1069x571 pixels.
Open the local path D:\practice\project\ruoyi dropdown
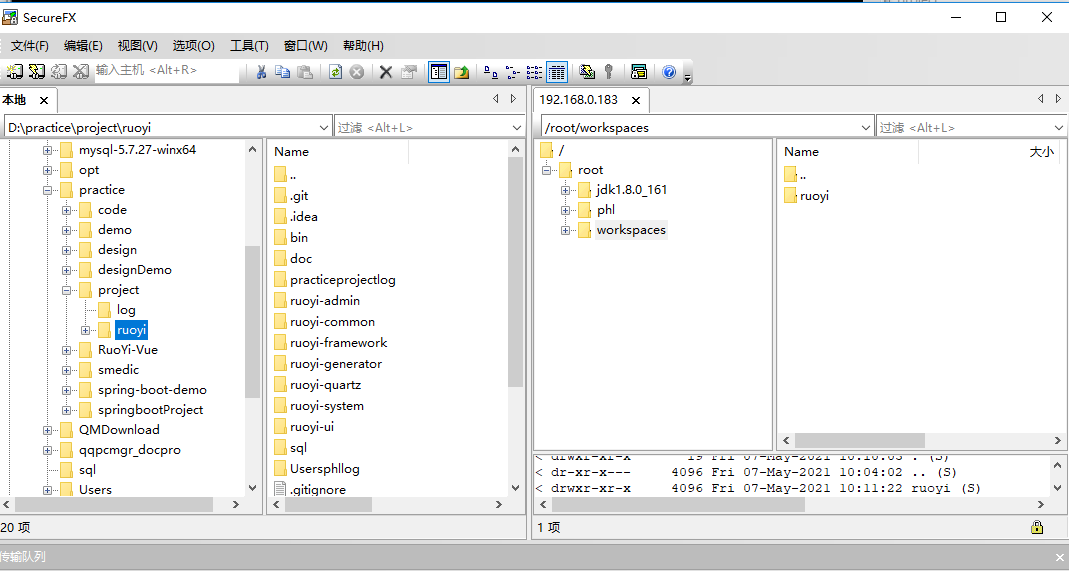pyautogui.click(x=324, y=127)
